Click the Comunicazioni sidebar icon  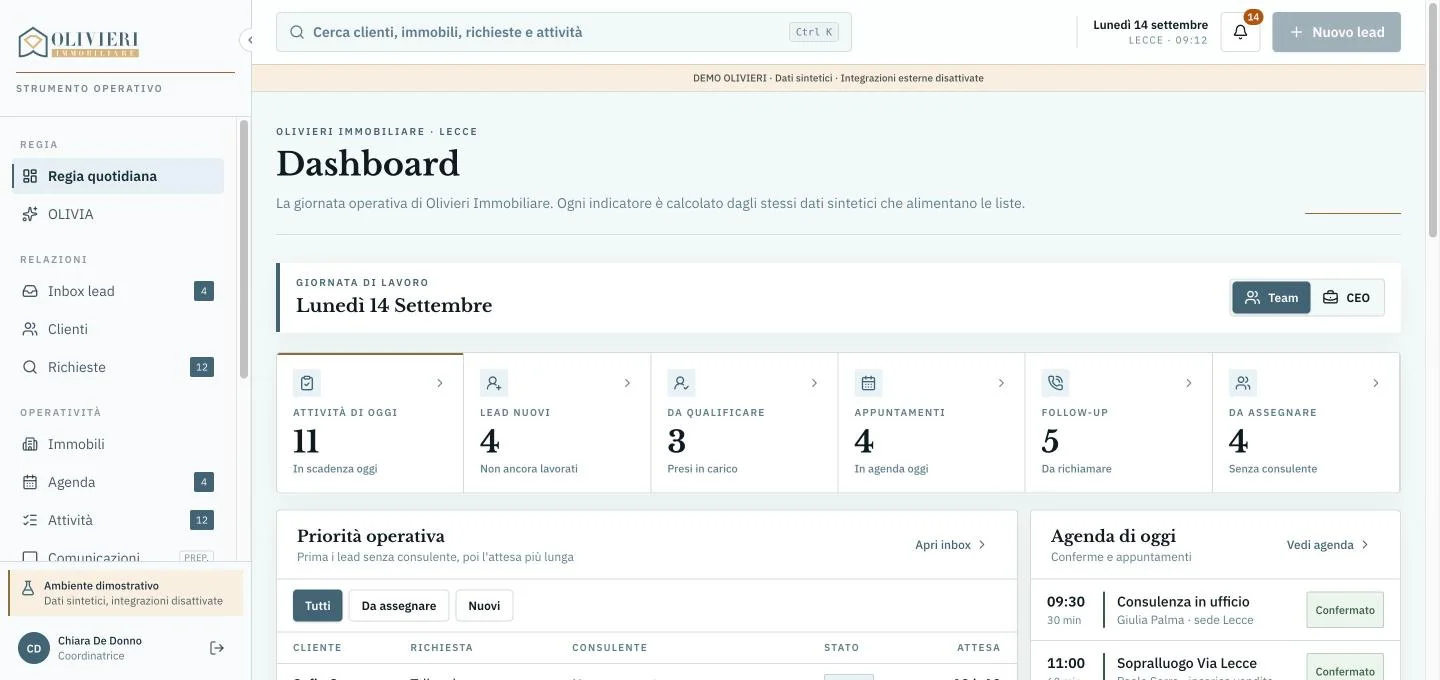(30, 558)
